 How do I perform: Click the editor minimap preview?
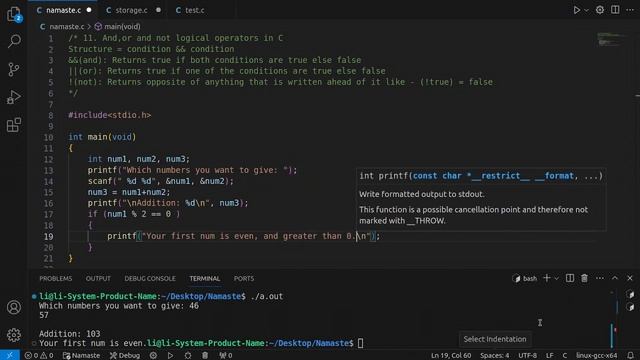point(611,40)
